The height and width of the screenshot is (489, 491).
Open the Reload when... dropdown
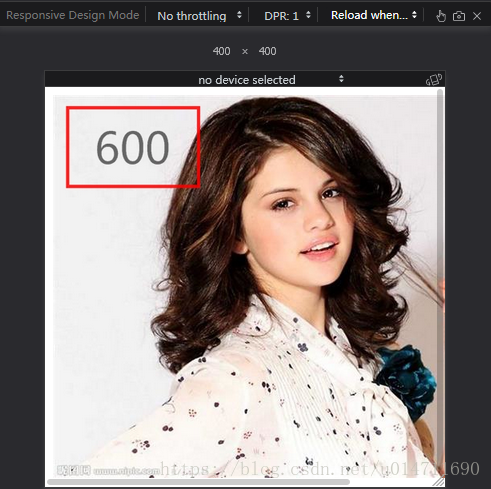click(374, 15)
